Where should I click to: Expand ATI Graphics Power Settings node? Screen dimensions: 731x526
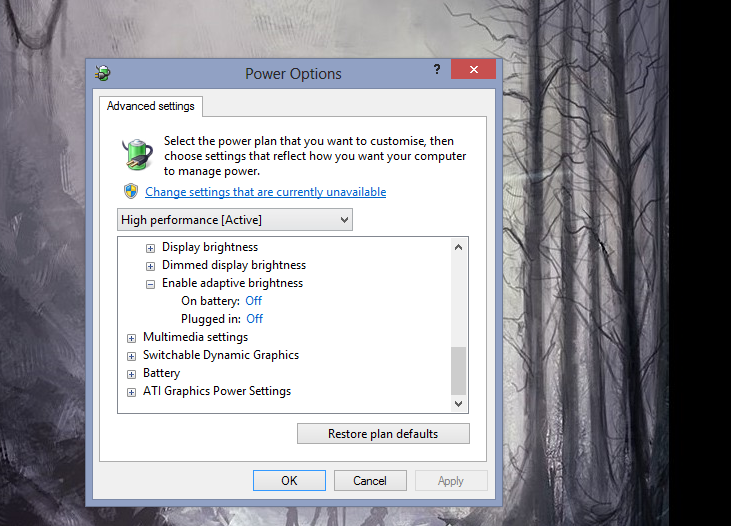pos(131,392)
